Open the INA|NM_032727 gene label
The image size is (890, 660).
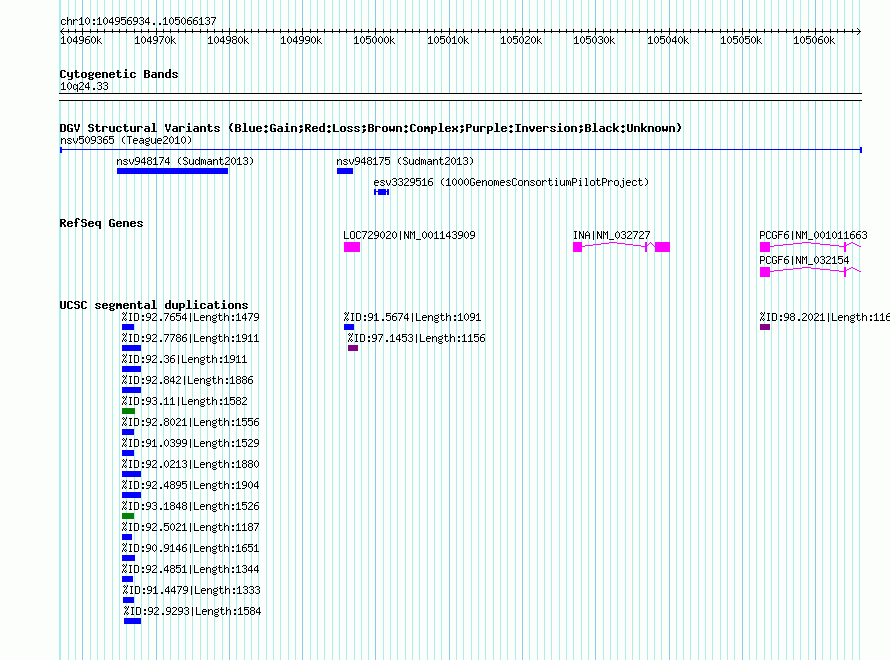tap(611, 235)
